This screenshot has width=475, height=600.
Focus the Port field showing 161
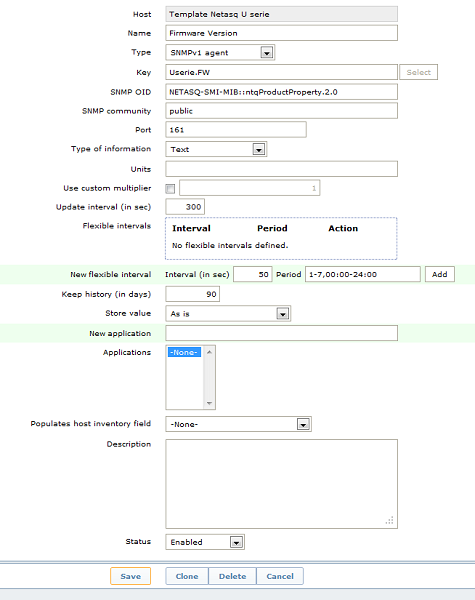[236, 129]
